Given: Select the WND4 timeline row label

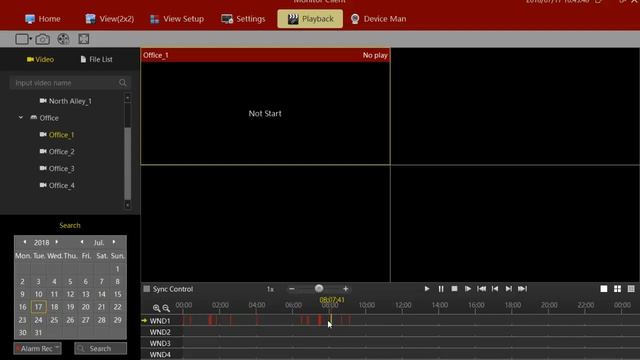Looking at the screenshot, I should (160, 355).
